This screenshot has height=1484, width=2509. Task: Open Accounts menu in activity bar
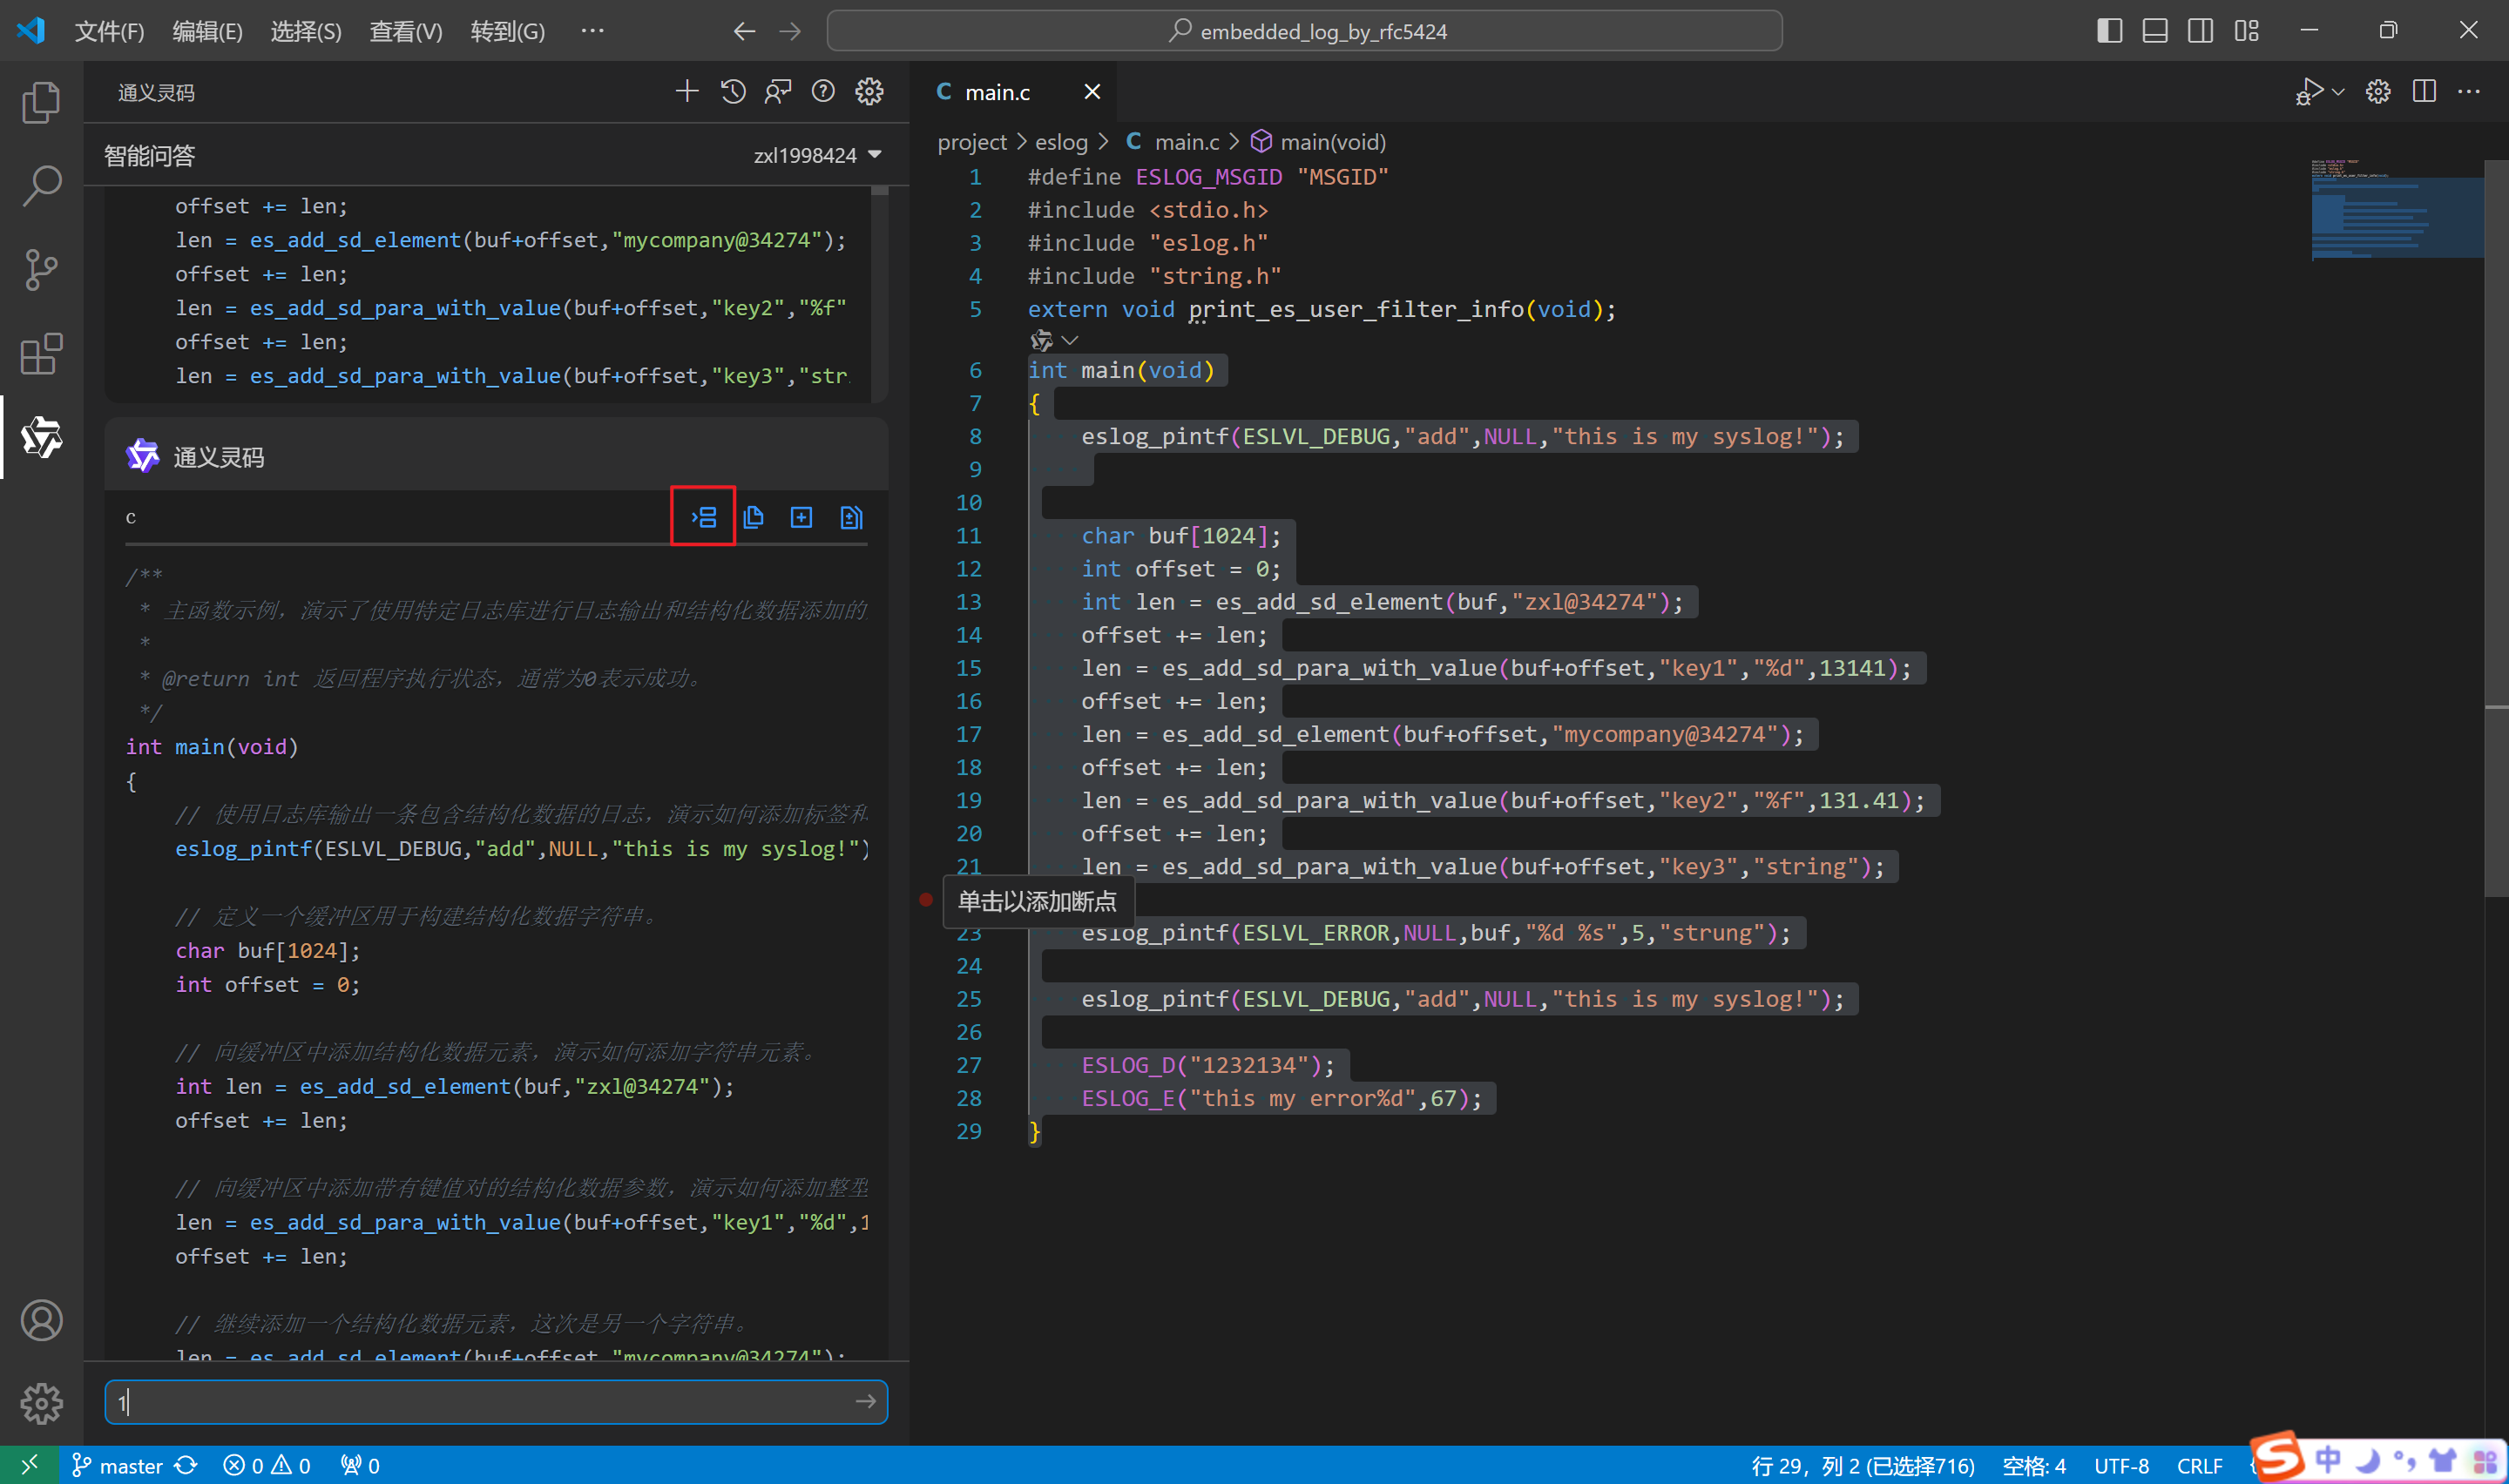[x=41, y=1321]
